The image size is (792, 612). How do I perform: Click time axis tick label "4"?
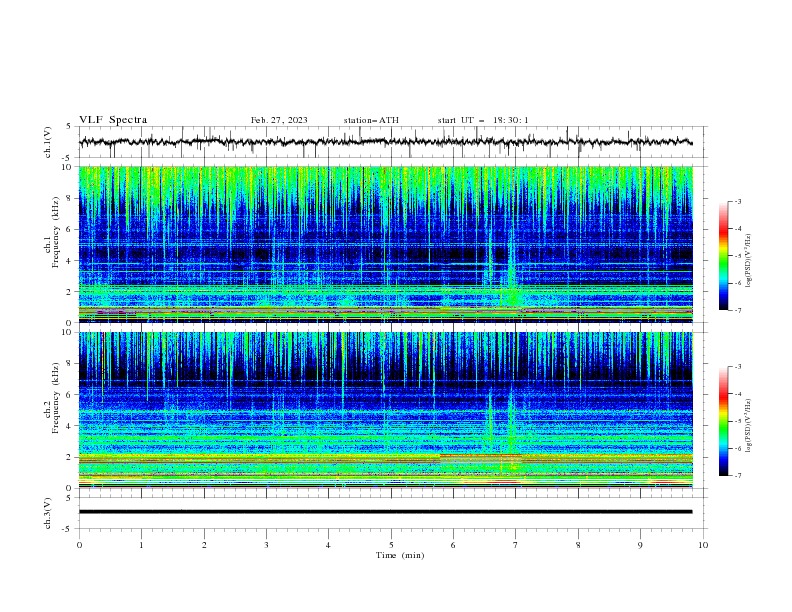329,545
